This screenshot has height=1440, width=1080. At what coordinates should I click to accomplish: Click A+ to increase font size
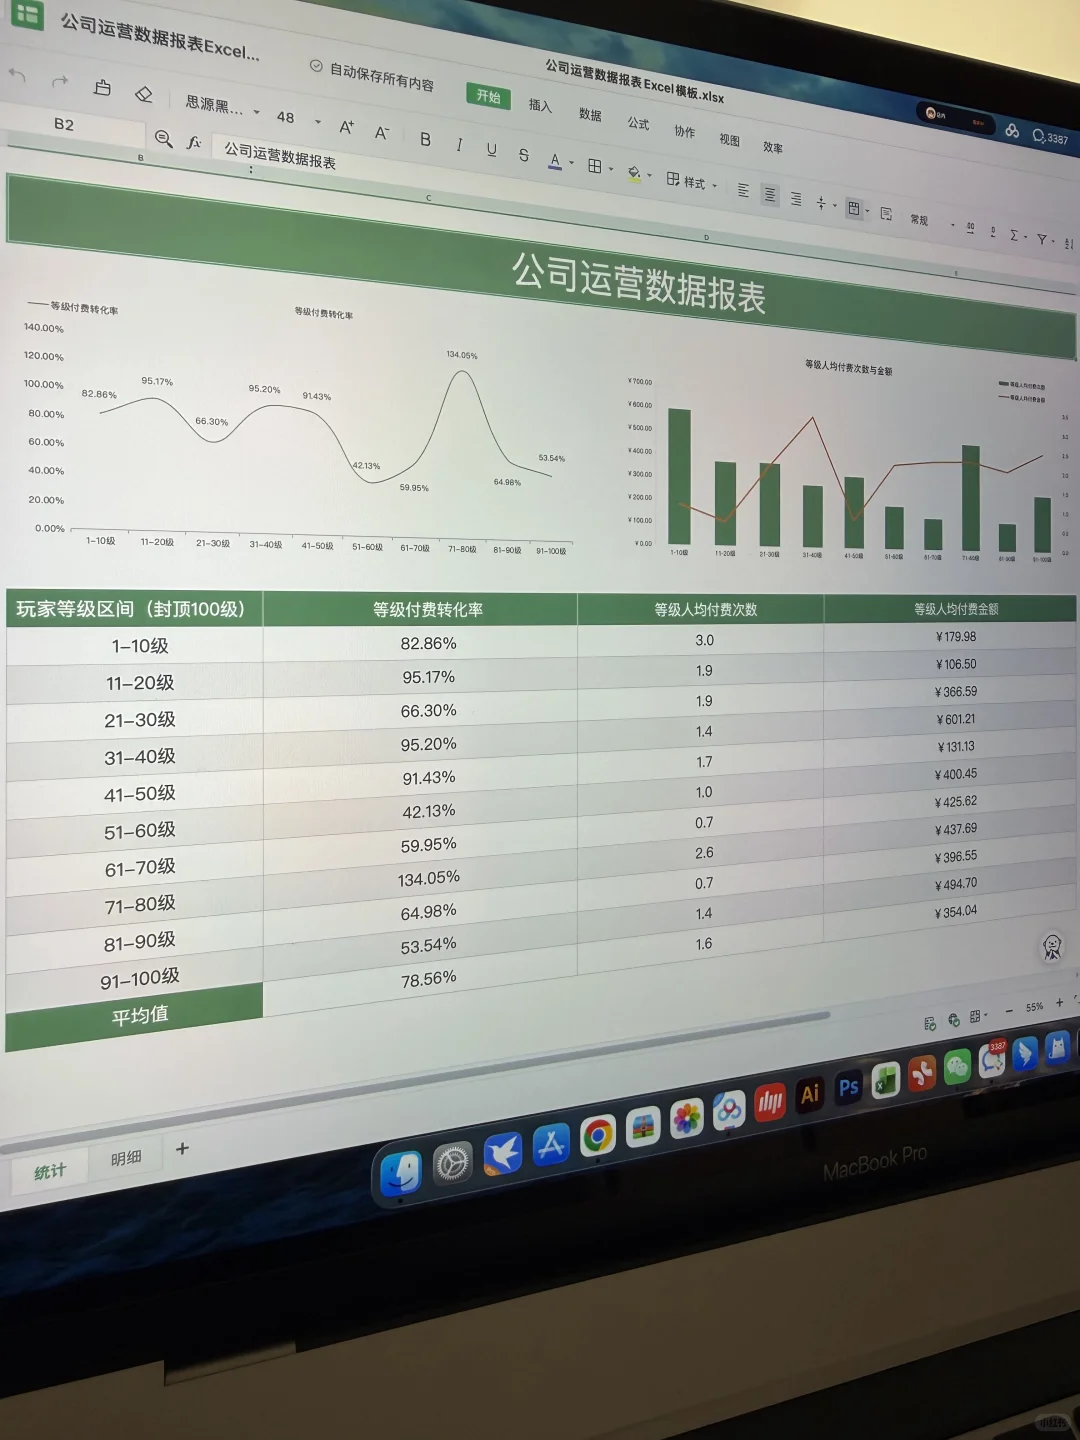pos(347,128)
